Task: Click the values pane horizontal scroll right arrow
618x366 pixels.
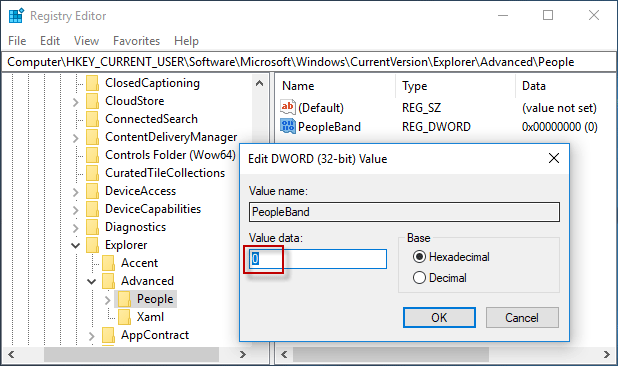Action: [607, 354]
